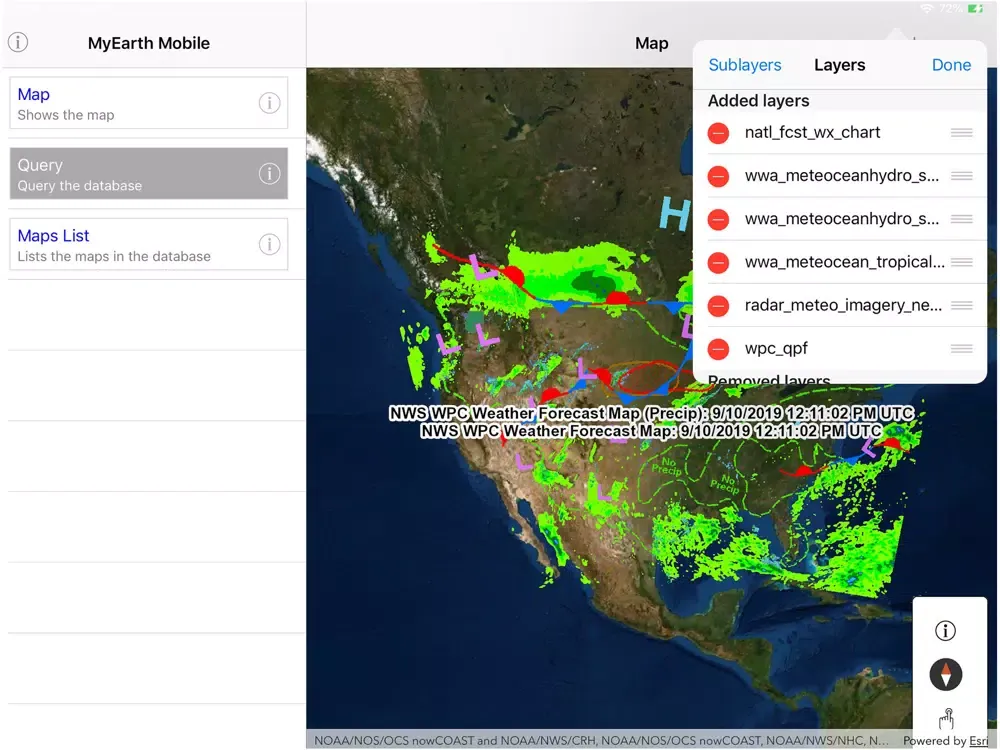Grab reorder handle for radar_meteo_imagery_ne layer
The height and width of the screenshot is (750, 1000).
pyautogui.click(x=961, y=305)
